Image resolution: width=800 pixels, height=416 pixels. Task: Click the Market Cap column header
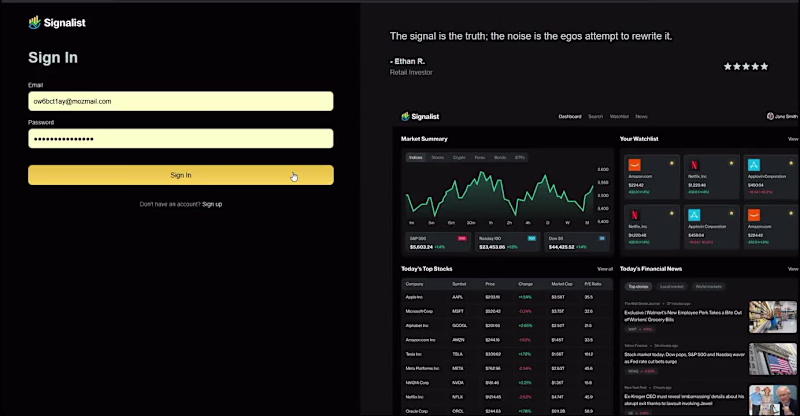562,284
